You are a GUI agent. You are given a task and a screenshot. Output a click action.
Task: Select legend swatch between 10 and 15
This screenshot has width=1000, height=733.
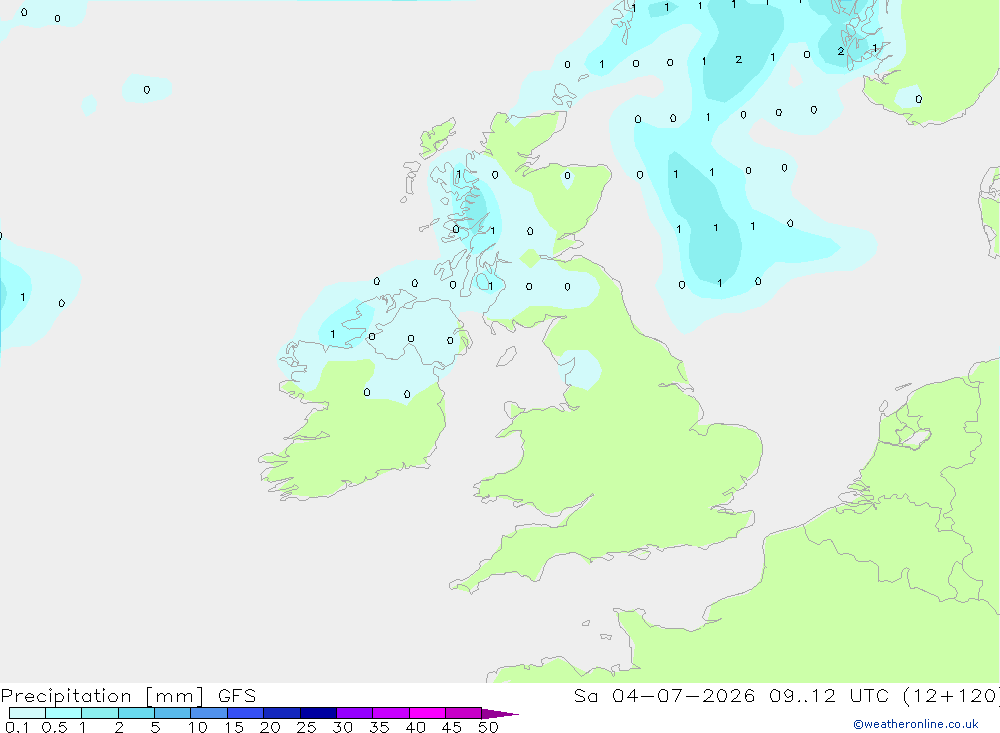tap(209, 713)
